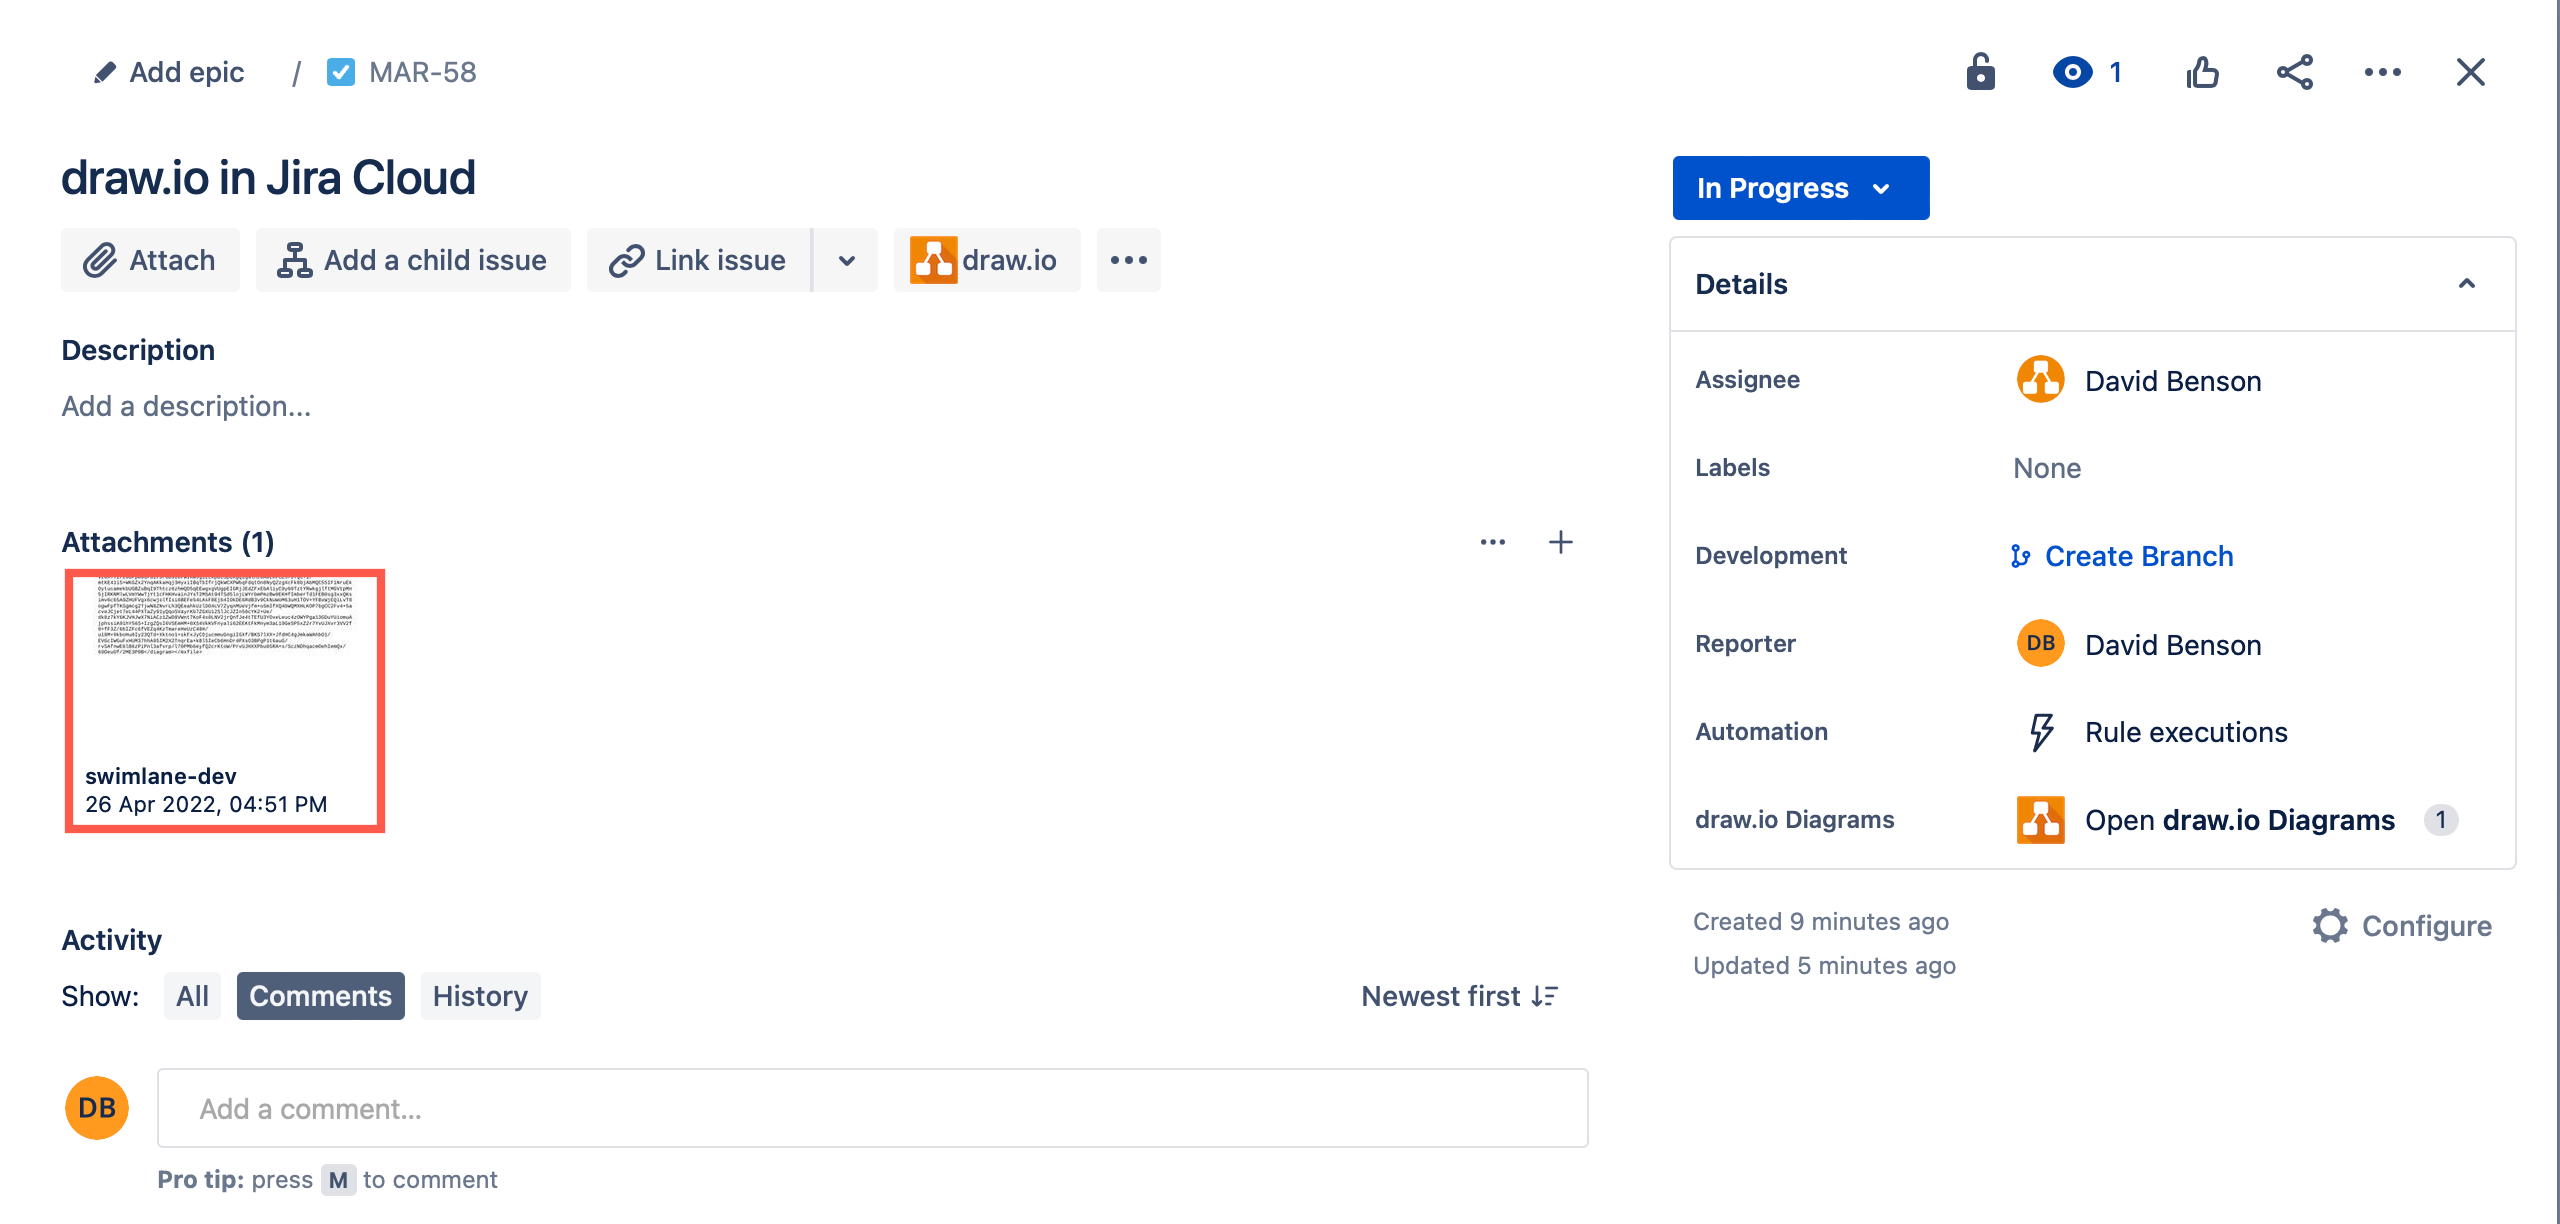The width and height of the screenshot is (2560, 1224).
Task: Open attachment options ellipsis menu
Action: 1492,541
